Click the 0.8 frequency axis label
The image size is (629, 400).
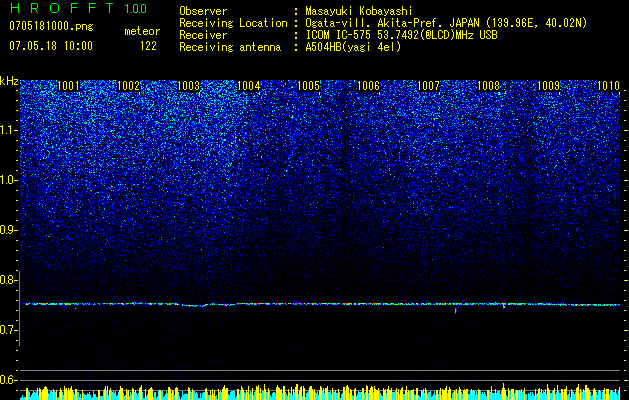coord(7,280)
